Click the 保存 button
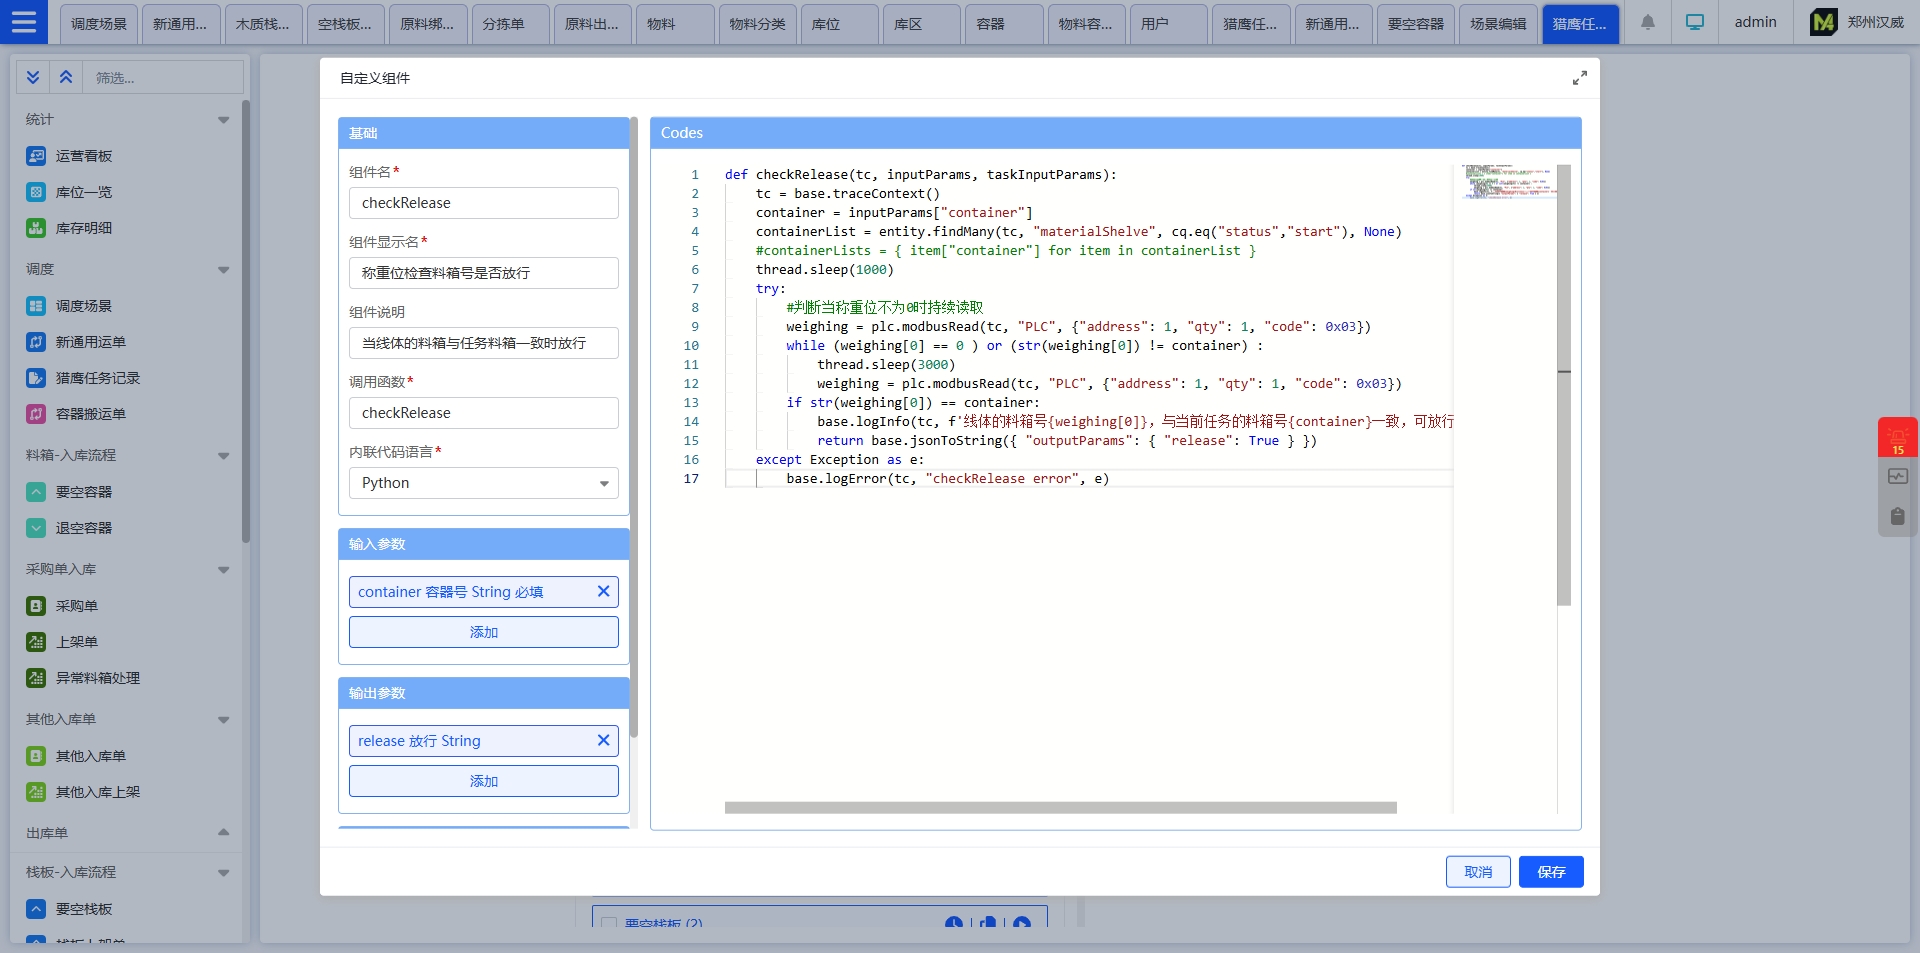Screen dimensions: 1920x953 point(1550,872)
